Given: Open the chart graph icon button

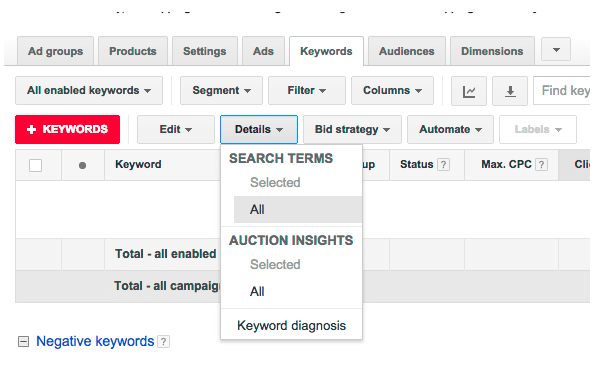Looking at the screenshot, I should tap(468, 91).
